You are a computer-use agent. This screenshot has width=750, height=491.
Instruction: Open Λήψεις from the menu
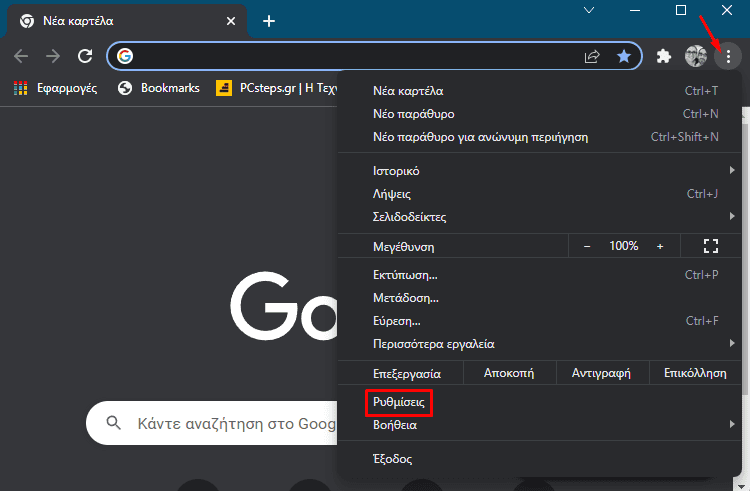(x=540, y=194)
